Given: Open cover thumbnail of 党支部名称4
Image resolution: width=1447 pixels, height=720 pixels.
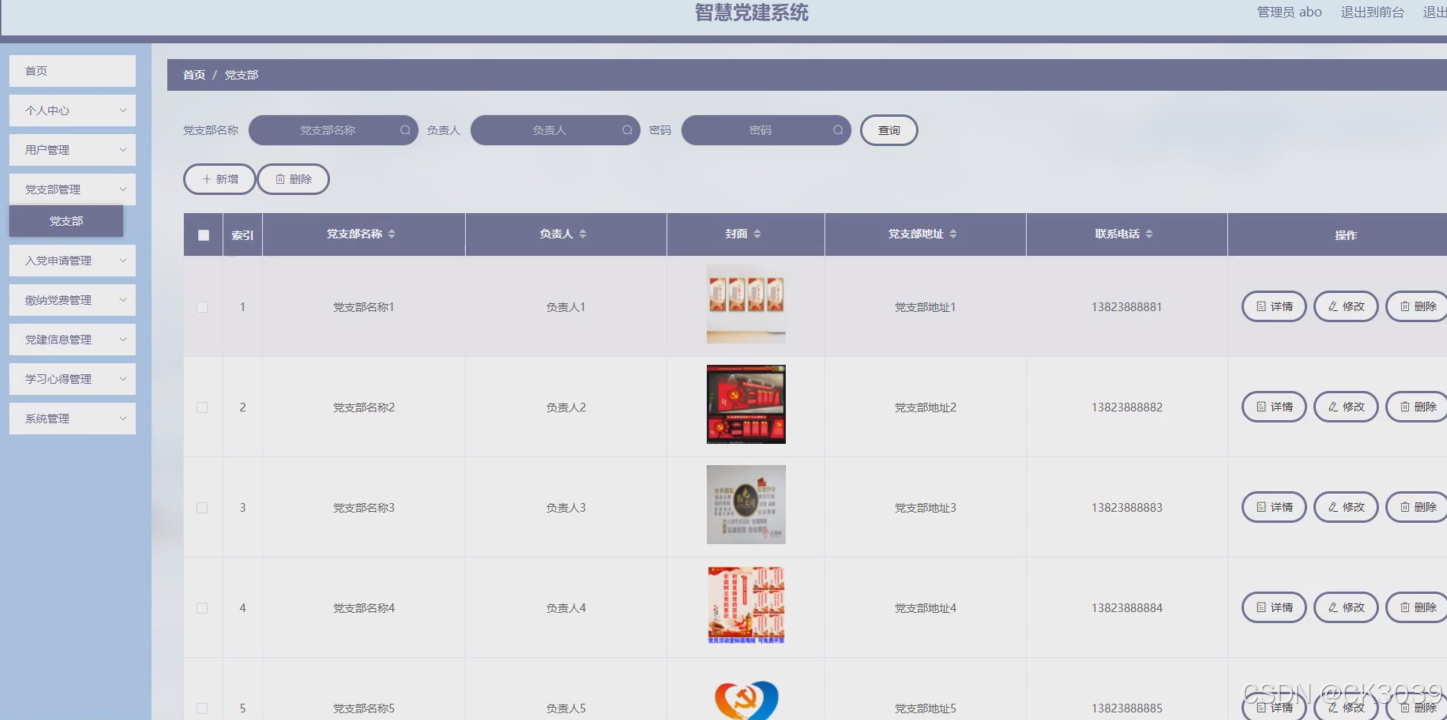Looking at the screenshot, I should pyautogui.click(x=746, y=605).
